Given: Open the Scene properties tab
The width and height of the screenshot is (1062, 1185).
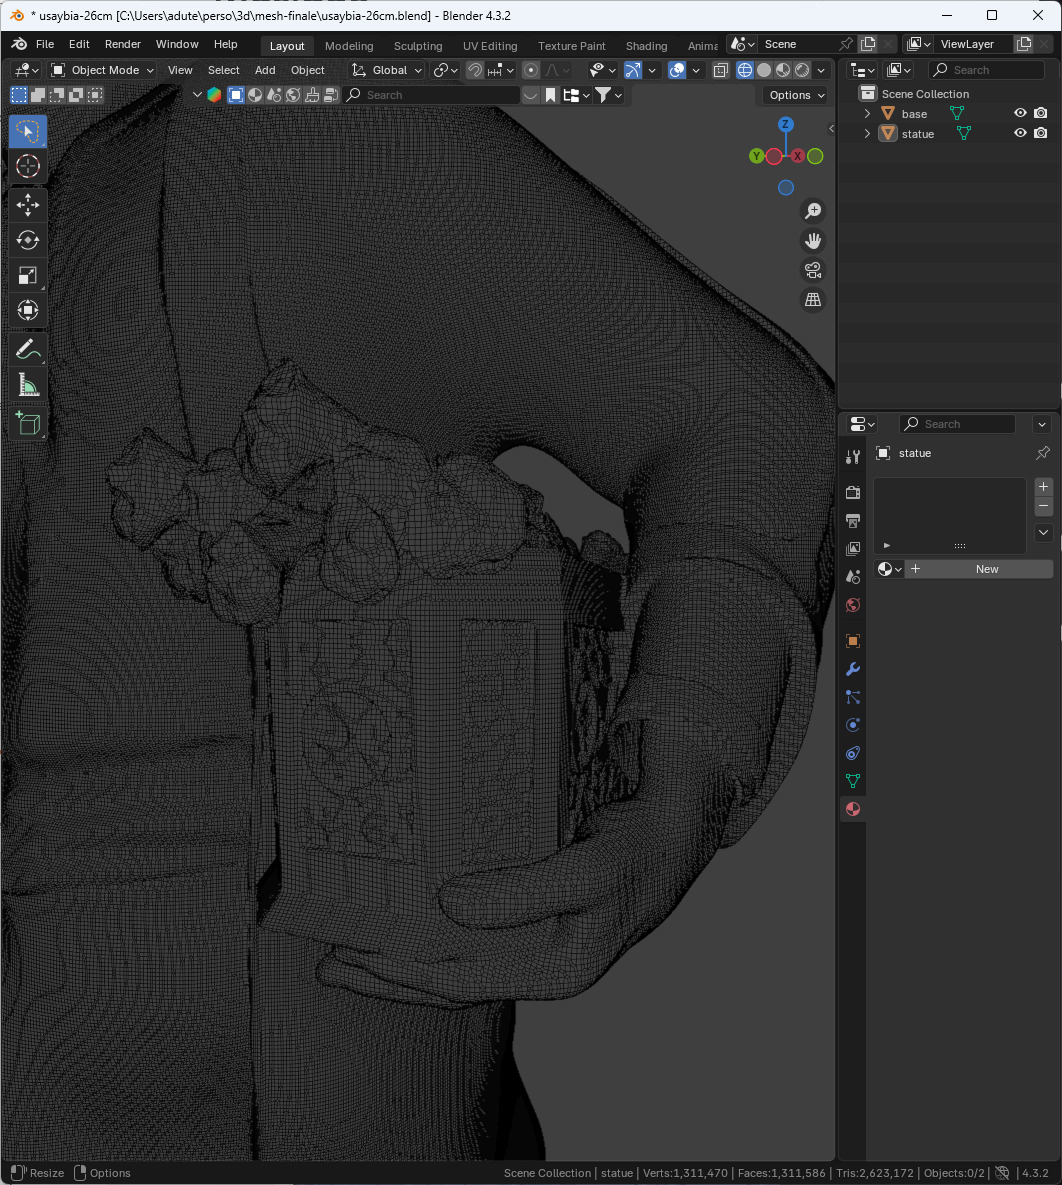Looking at the screenshot, I should (853, 576).
